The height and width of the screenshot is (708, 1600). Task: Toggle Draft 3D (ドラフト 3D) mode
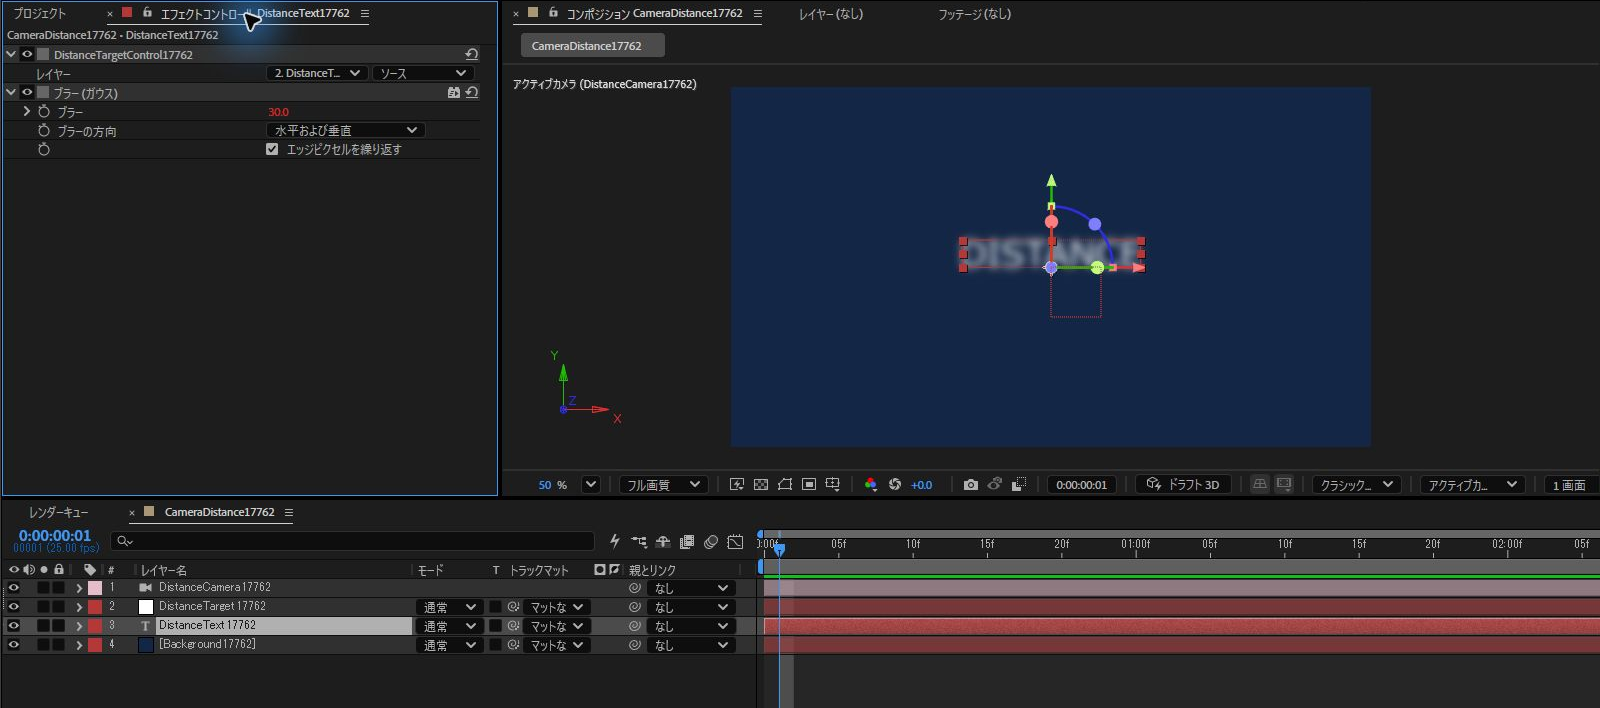point(1183,485)
